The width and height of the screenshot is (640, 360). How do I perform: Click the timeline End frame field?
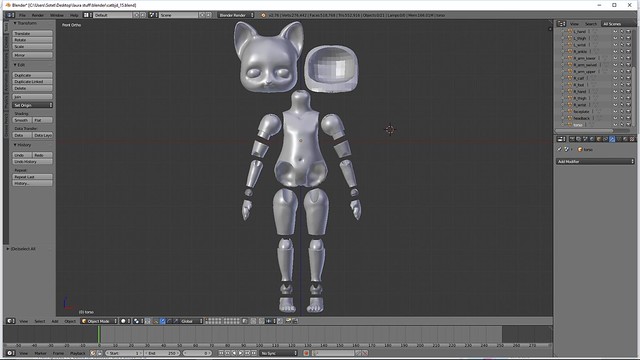(x=162, y=353)
